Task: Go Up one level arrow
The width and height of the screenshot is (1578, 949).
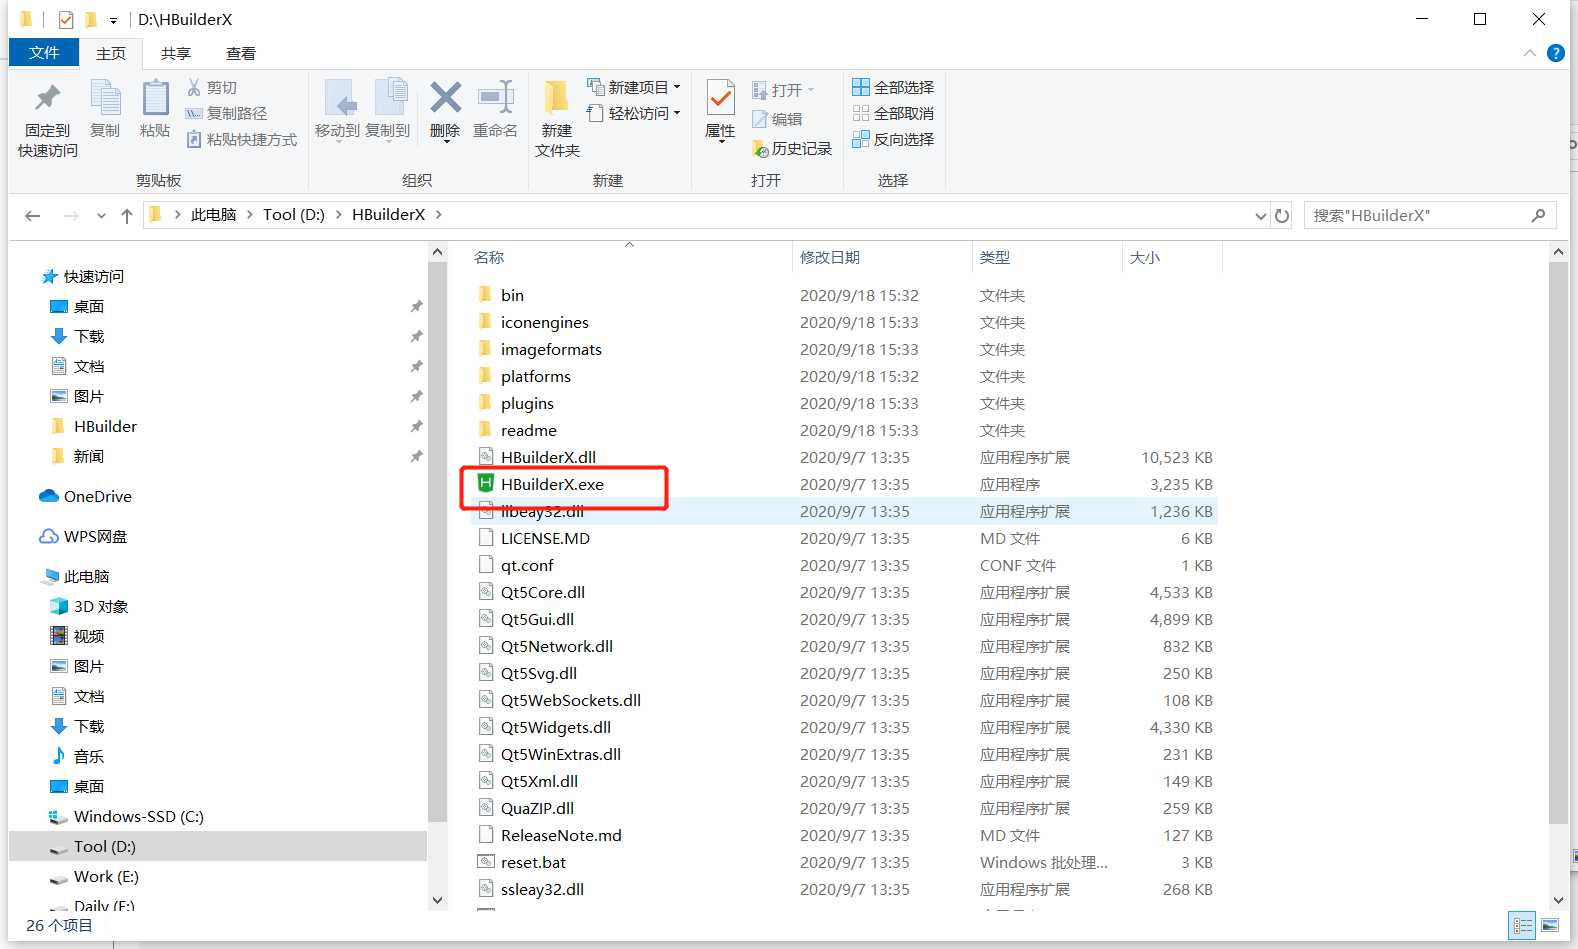Action: click(x=127, y=215)
